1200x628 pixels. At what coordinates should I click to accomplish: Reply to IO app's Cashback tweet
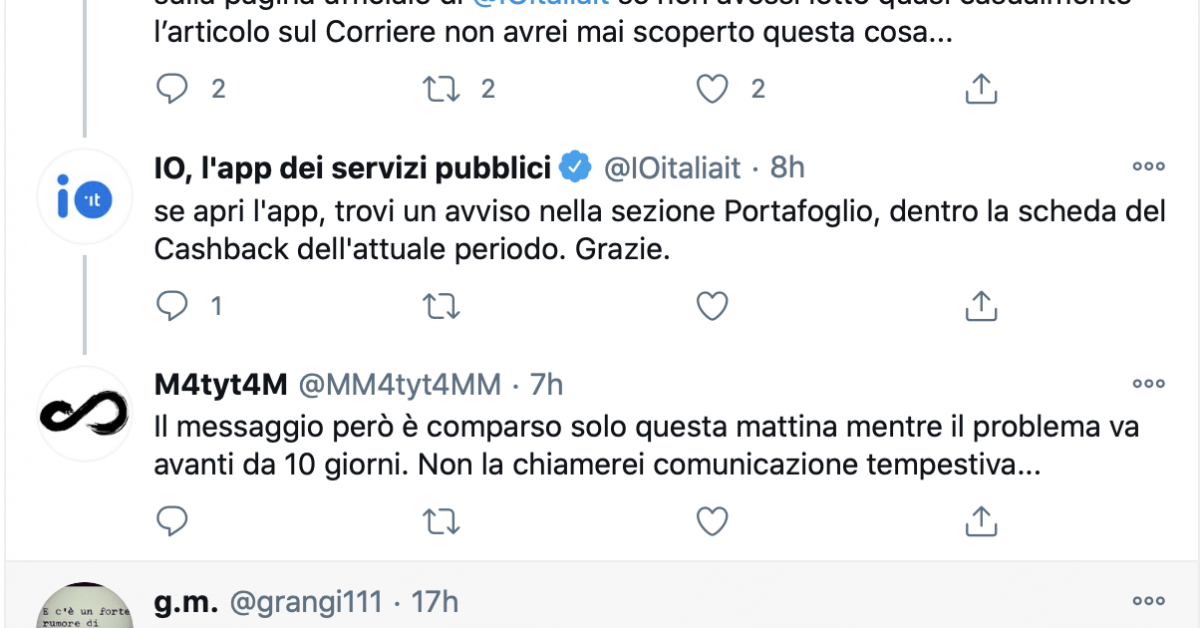pos(173,305)
